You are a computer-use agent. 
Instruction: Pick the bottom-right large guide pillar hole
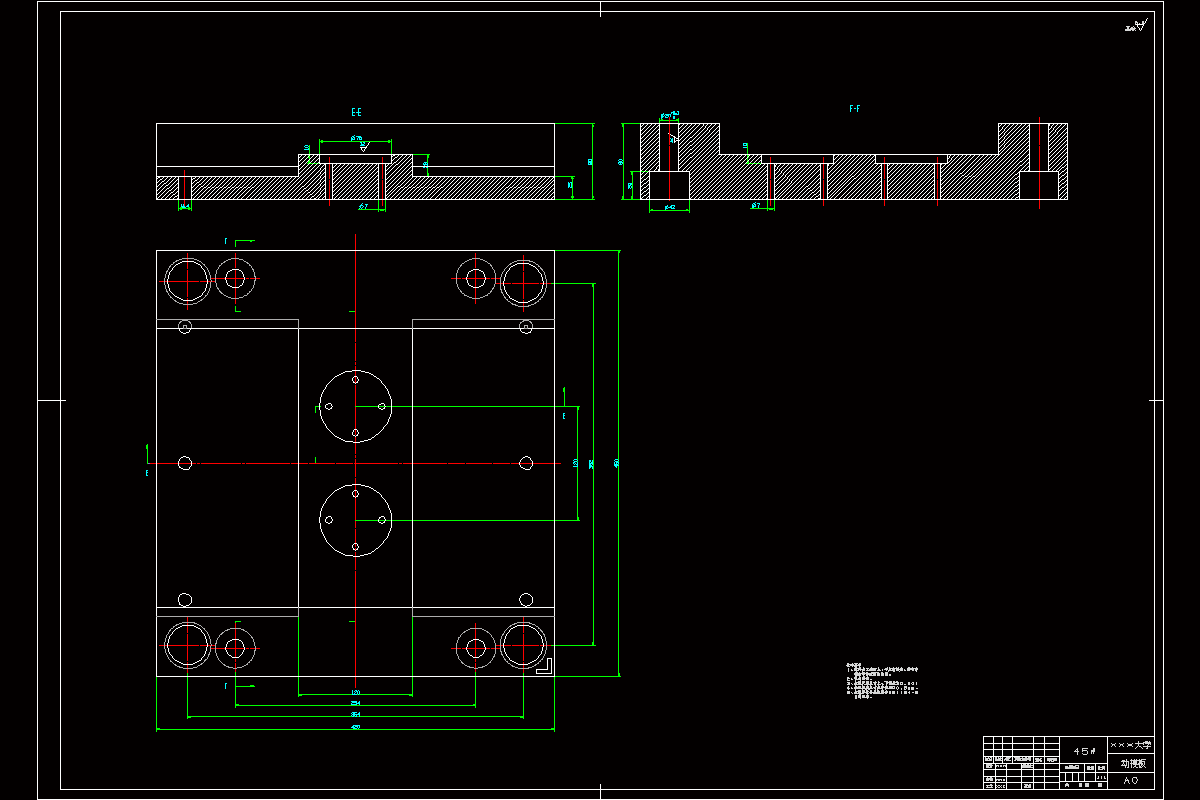tap(524, 645)
